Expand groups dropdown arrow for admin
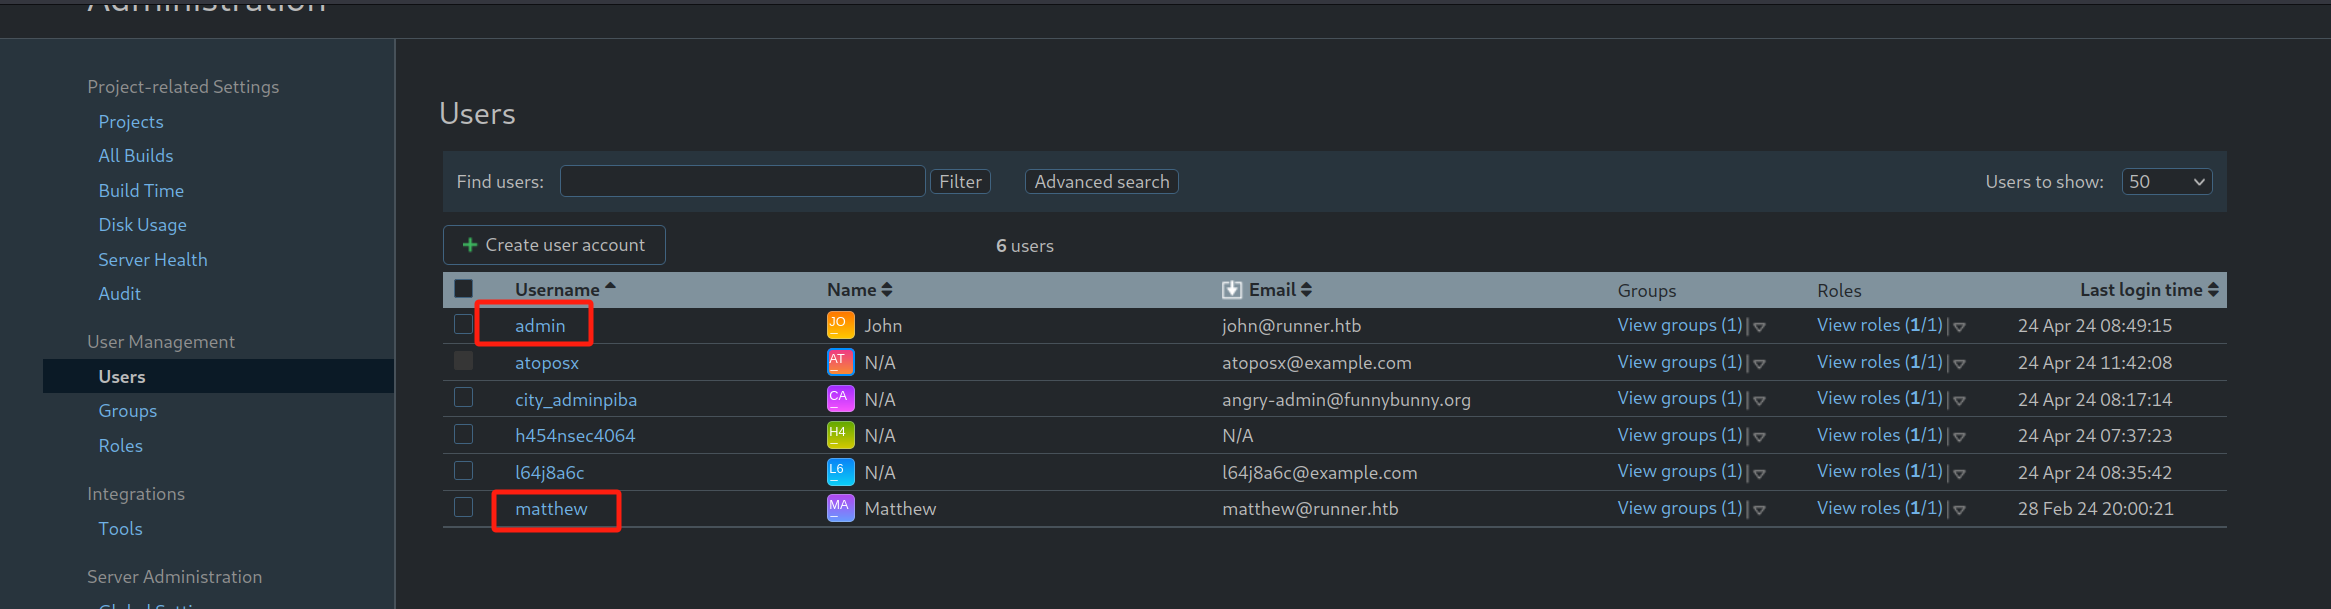 1759,327
